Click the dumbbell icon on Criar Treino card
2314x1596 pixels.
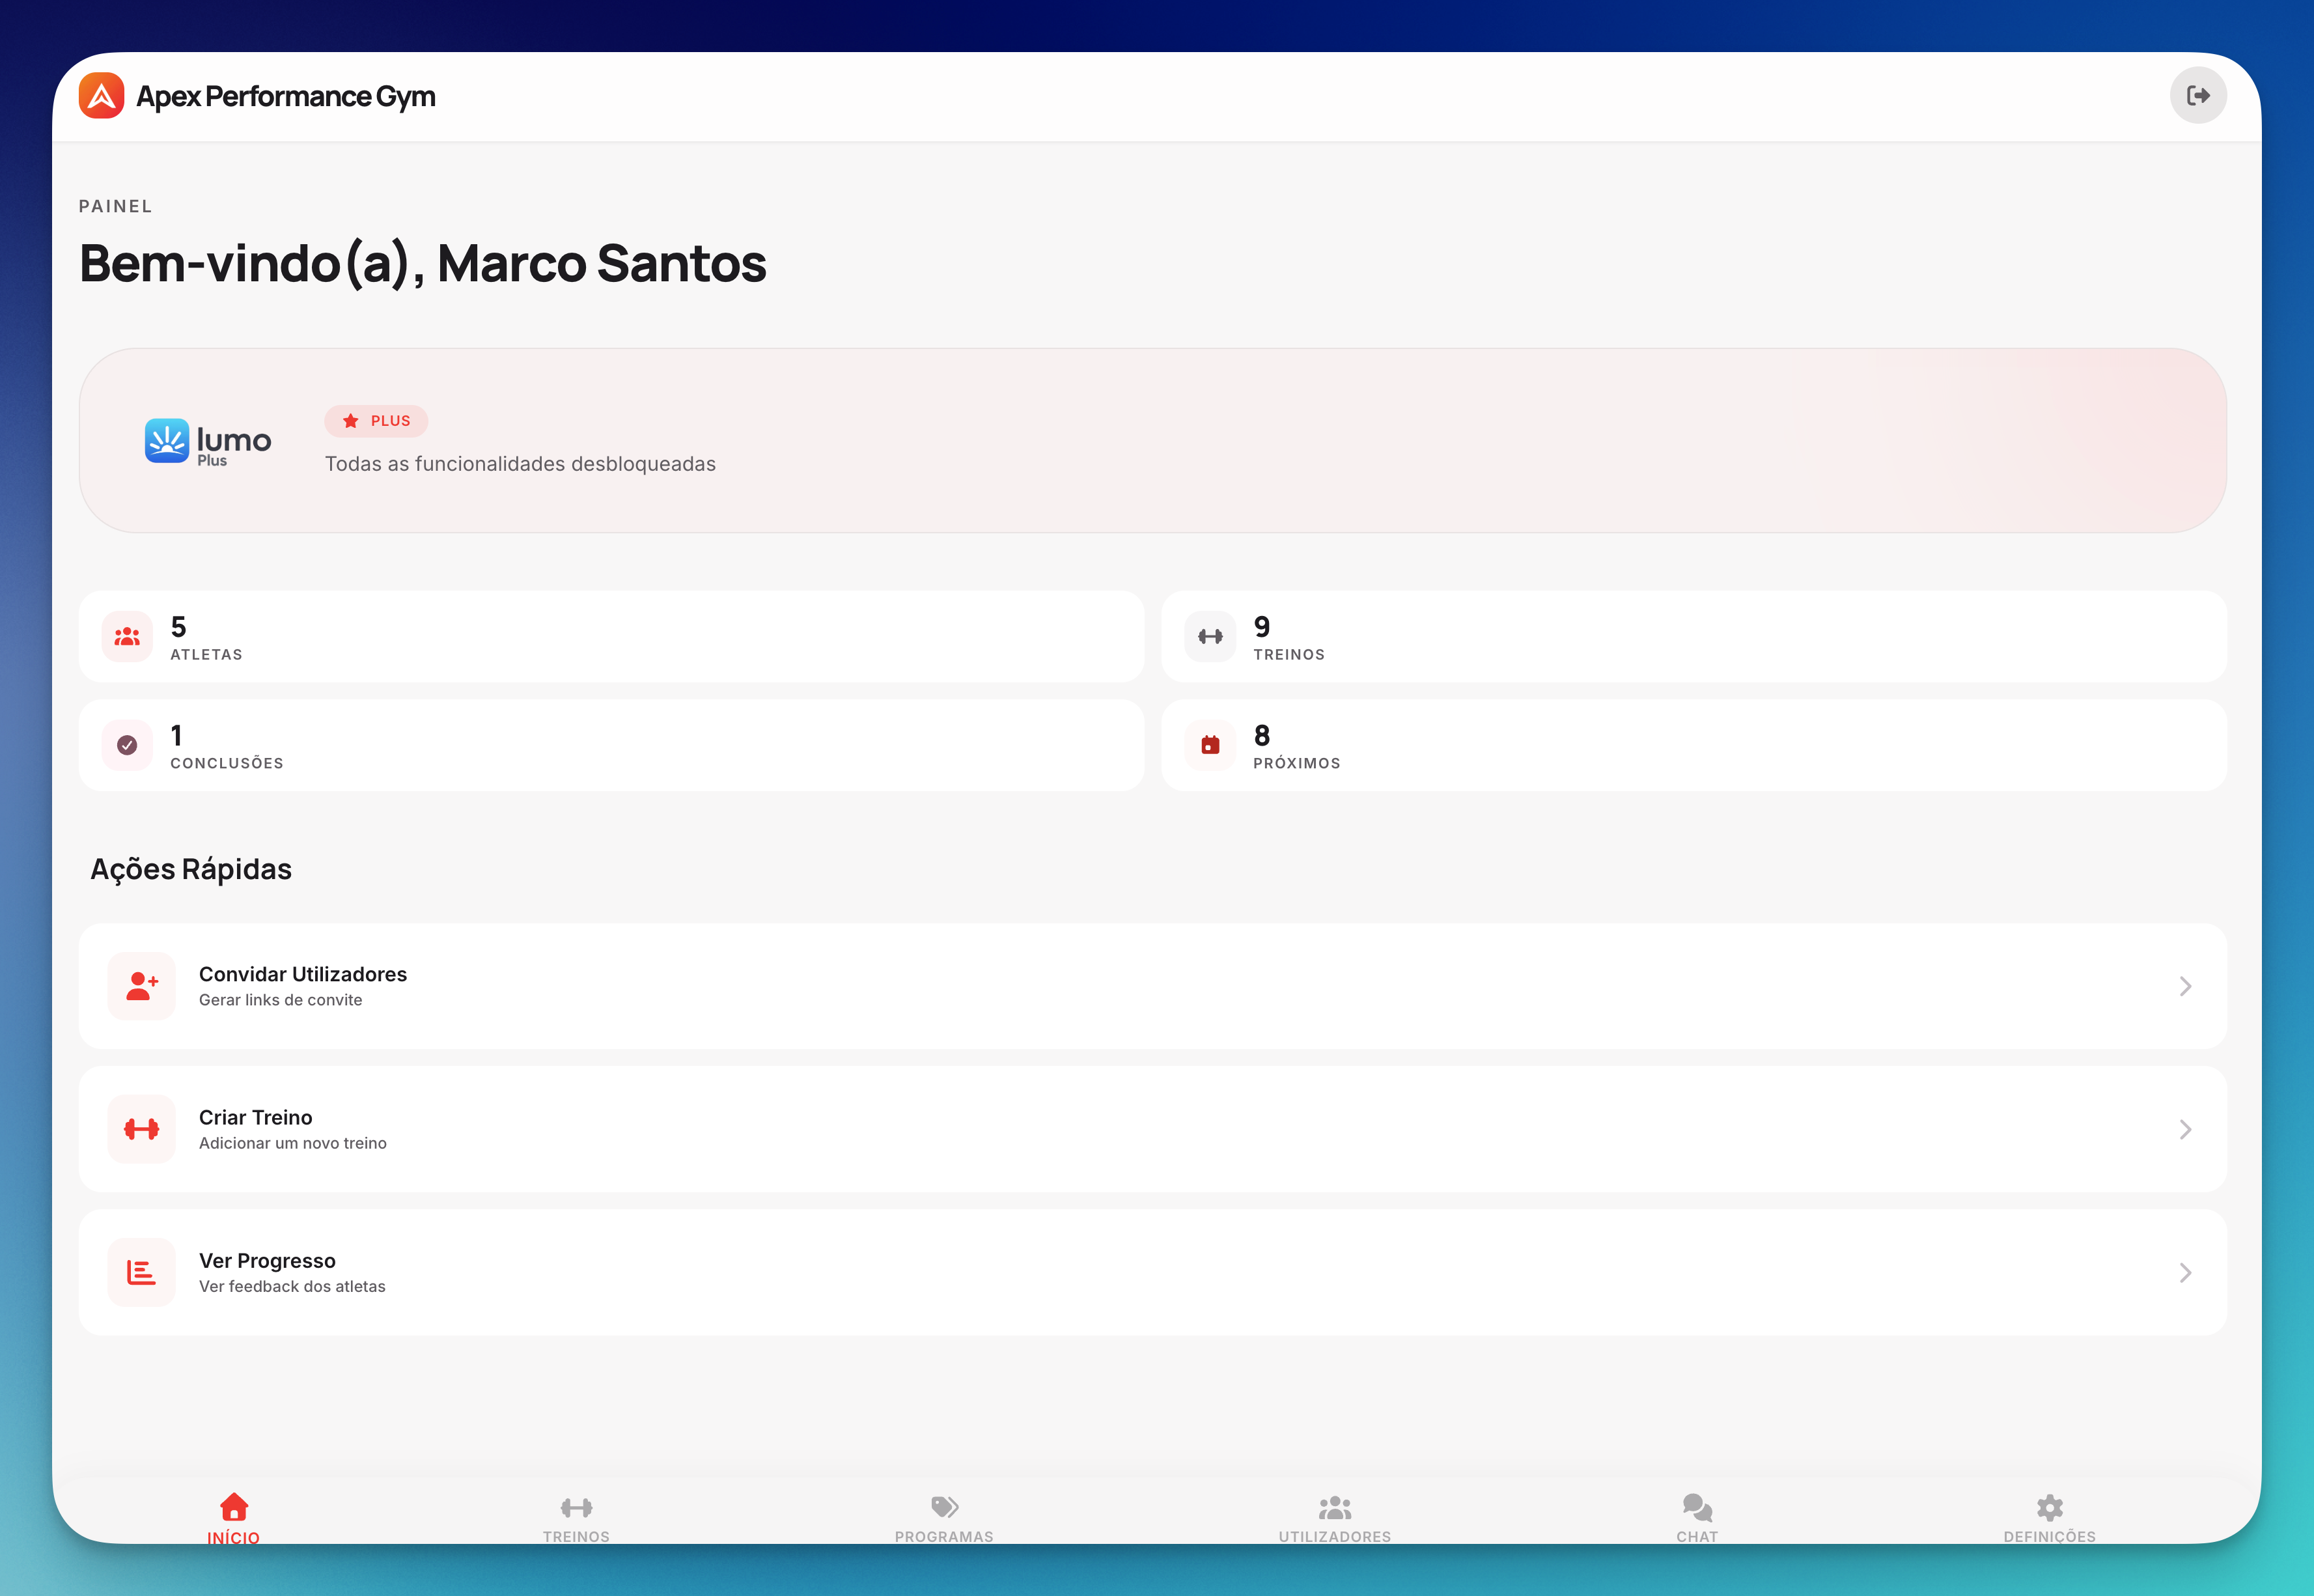[141, 1128]
